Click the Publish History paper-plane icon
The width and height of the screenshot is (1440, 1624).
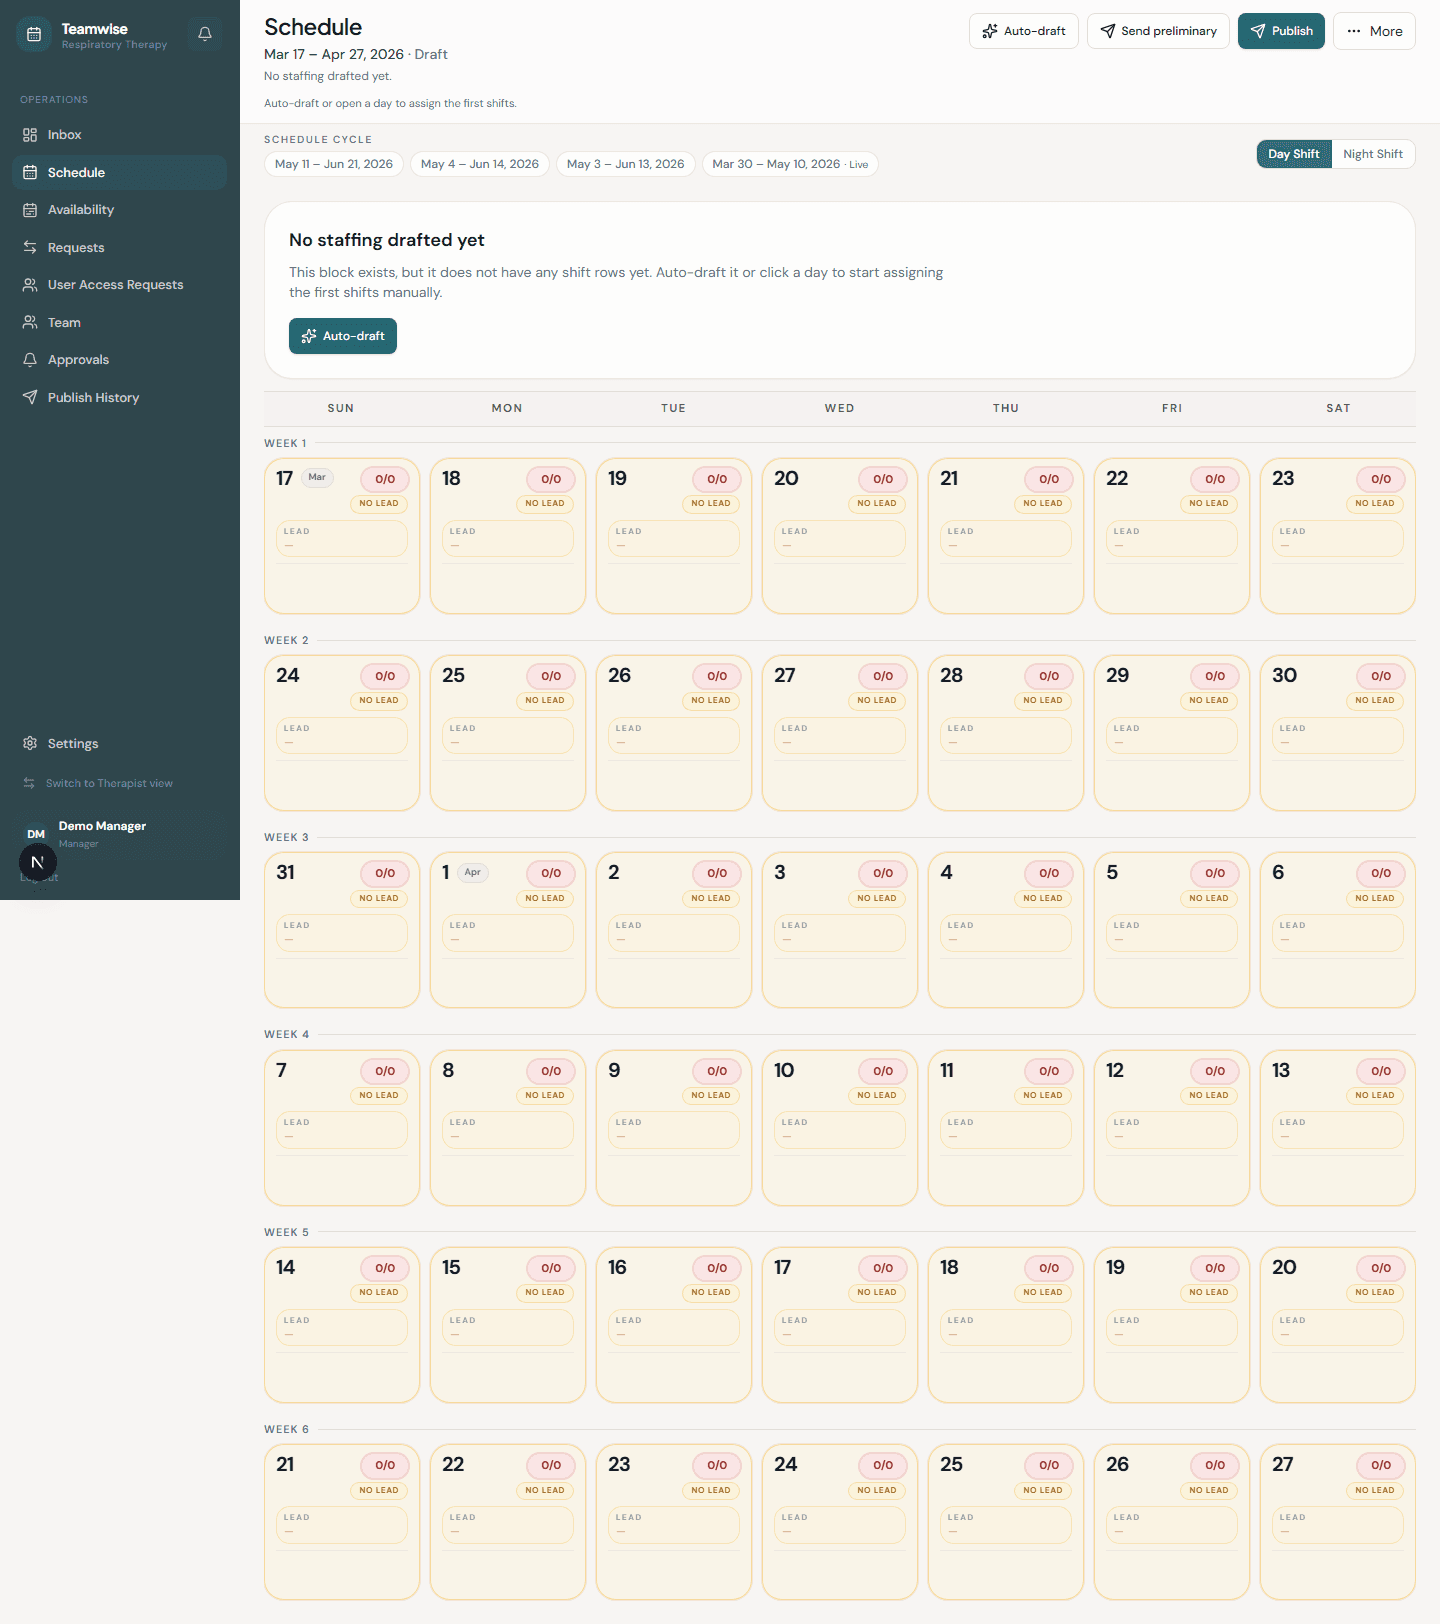point(30,397)
